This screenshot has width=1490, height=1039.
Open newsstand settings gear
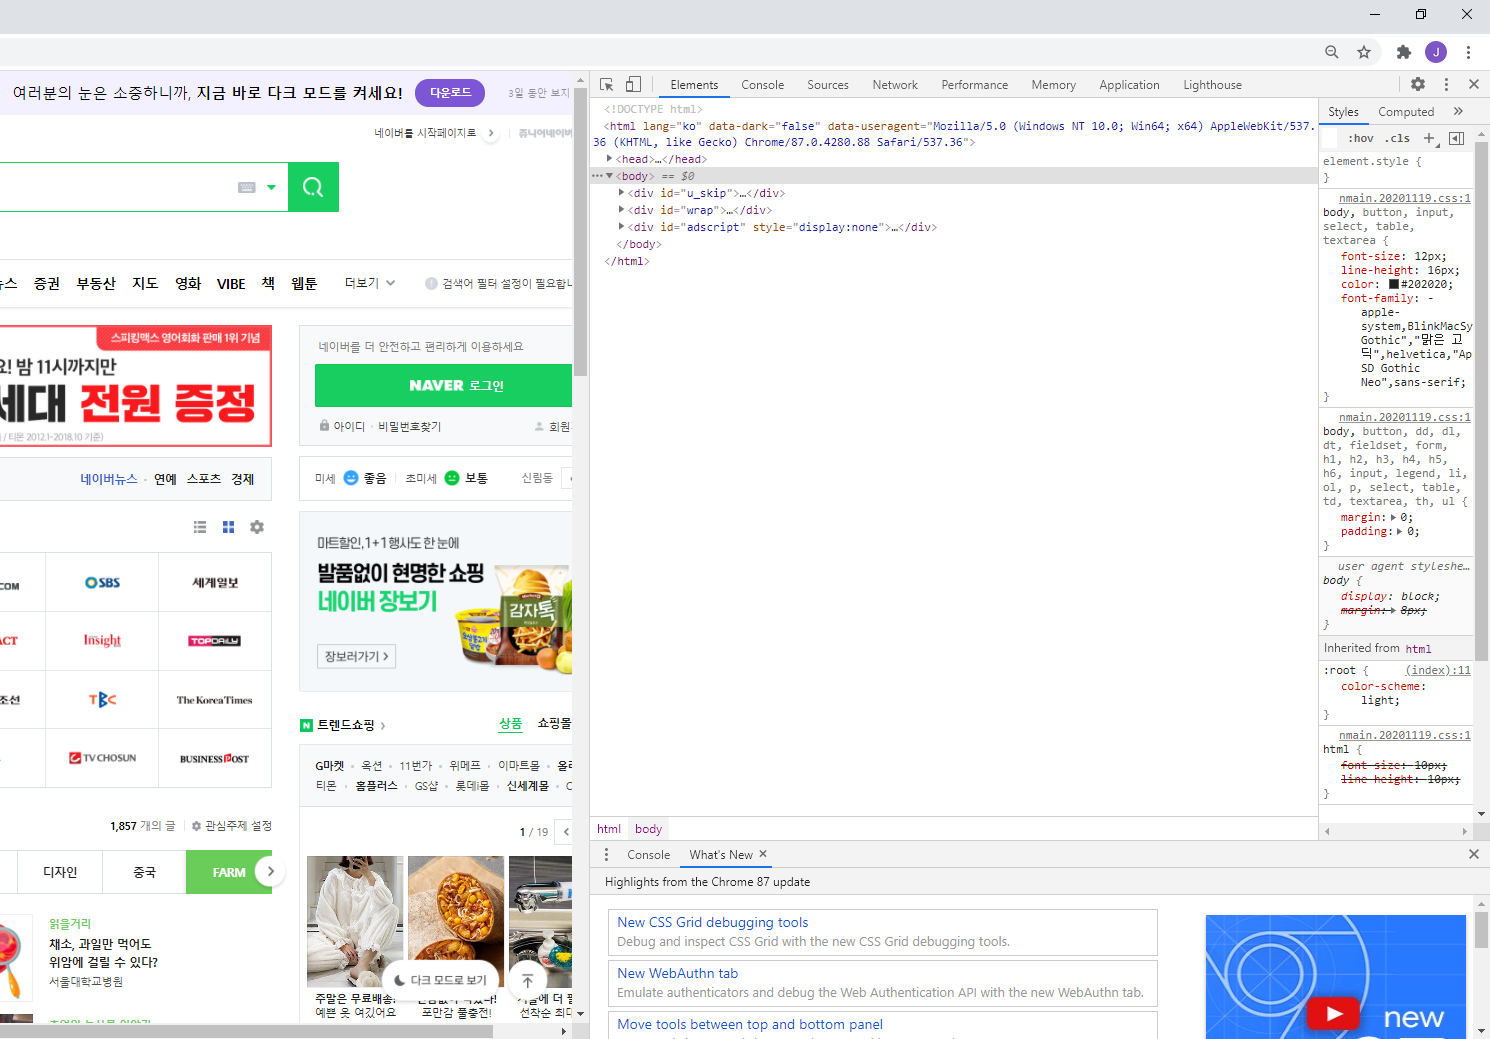click(257, 527)
